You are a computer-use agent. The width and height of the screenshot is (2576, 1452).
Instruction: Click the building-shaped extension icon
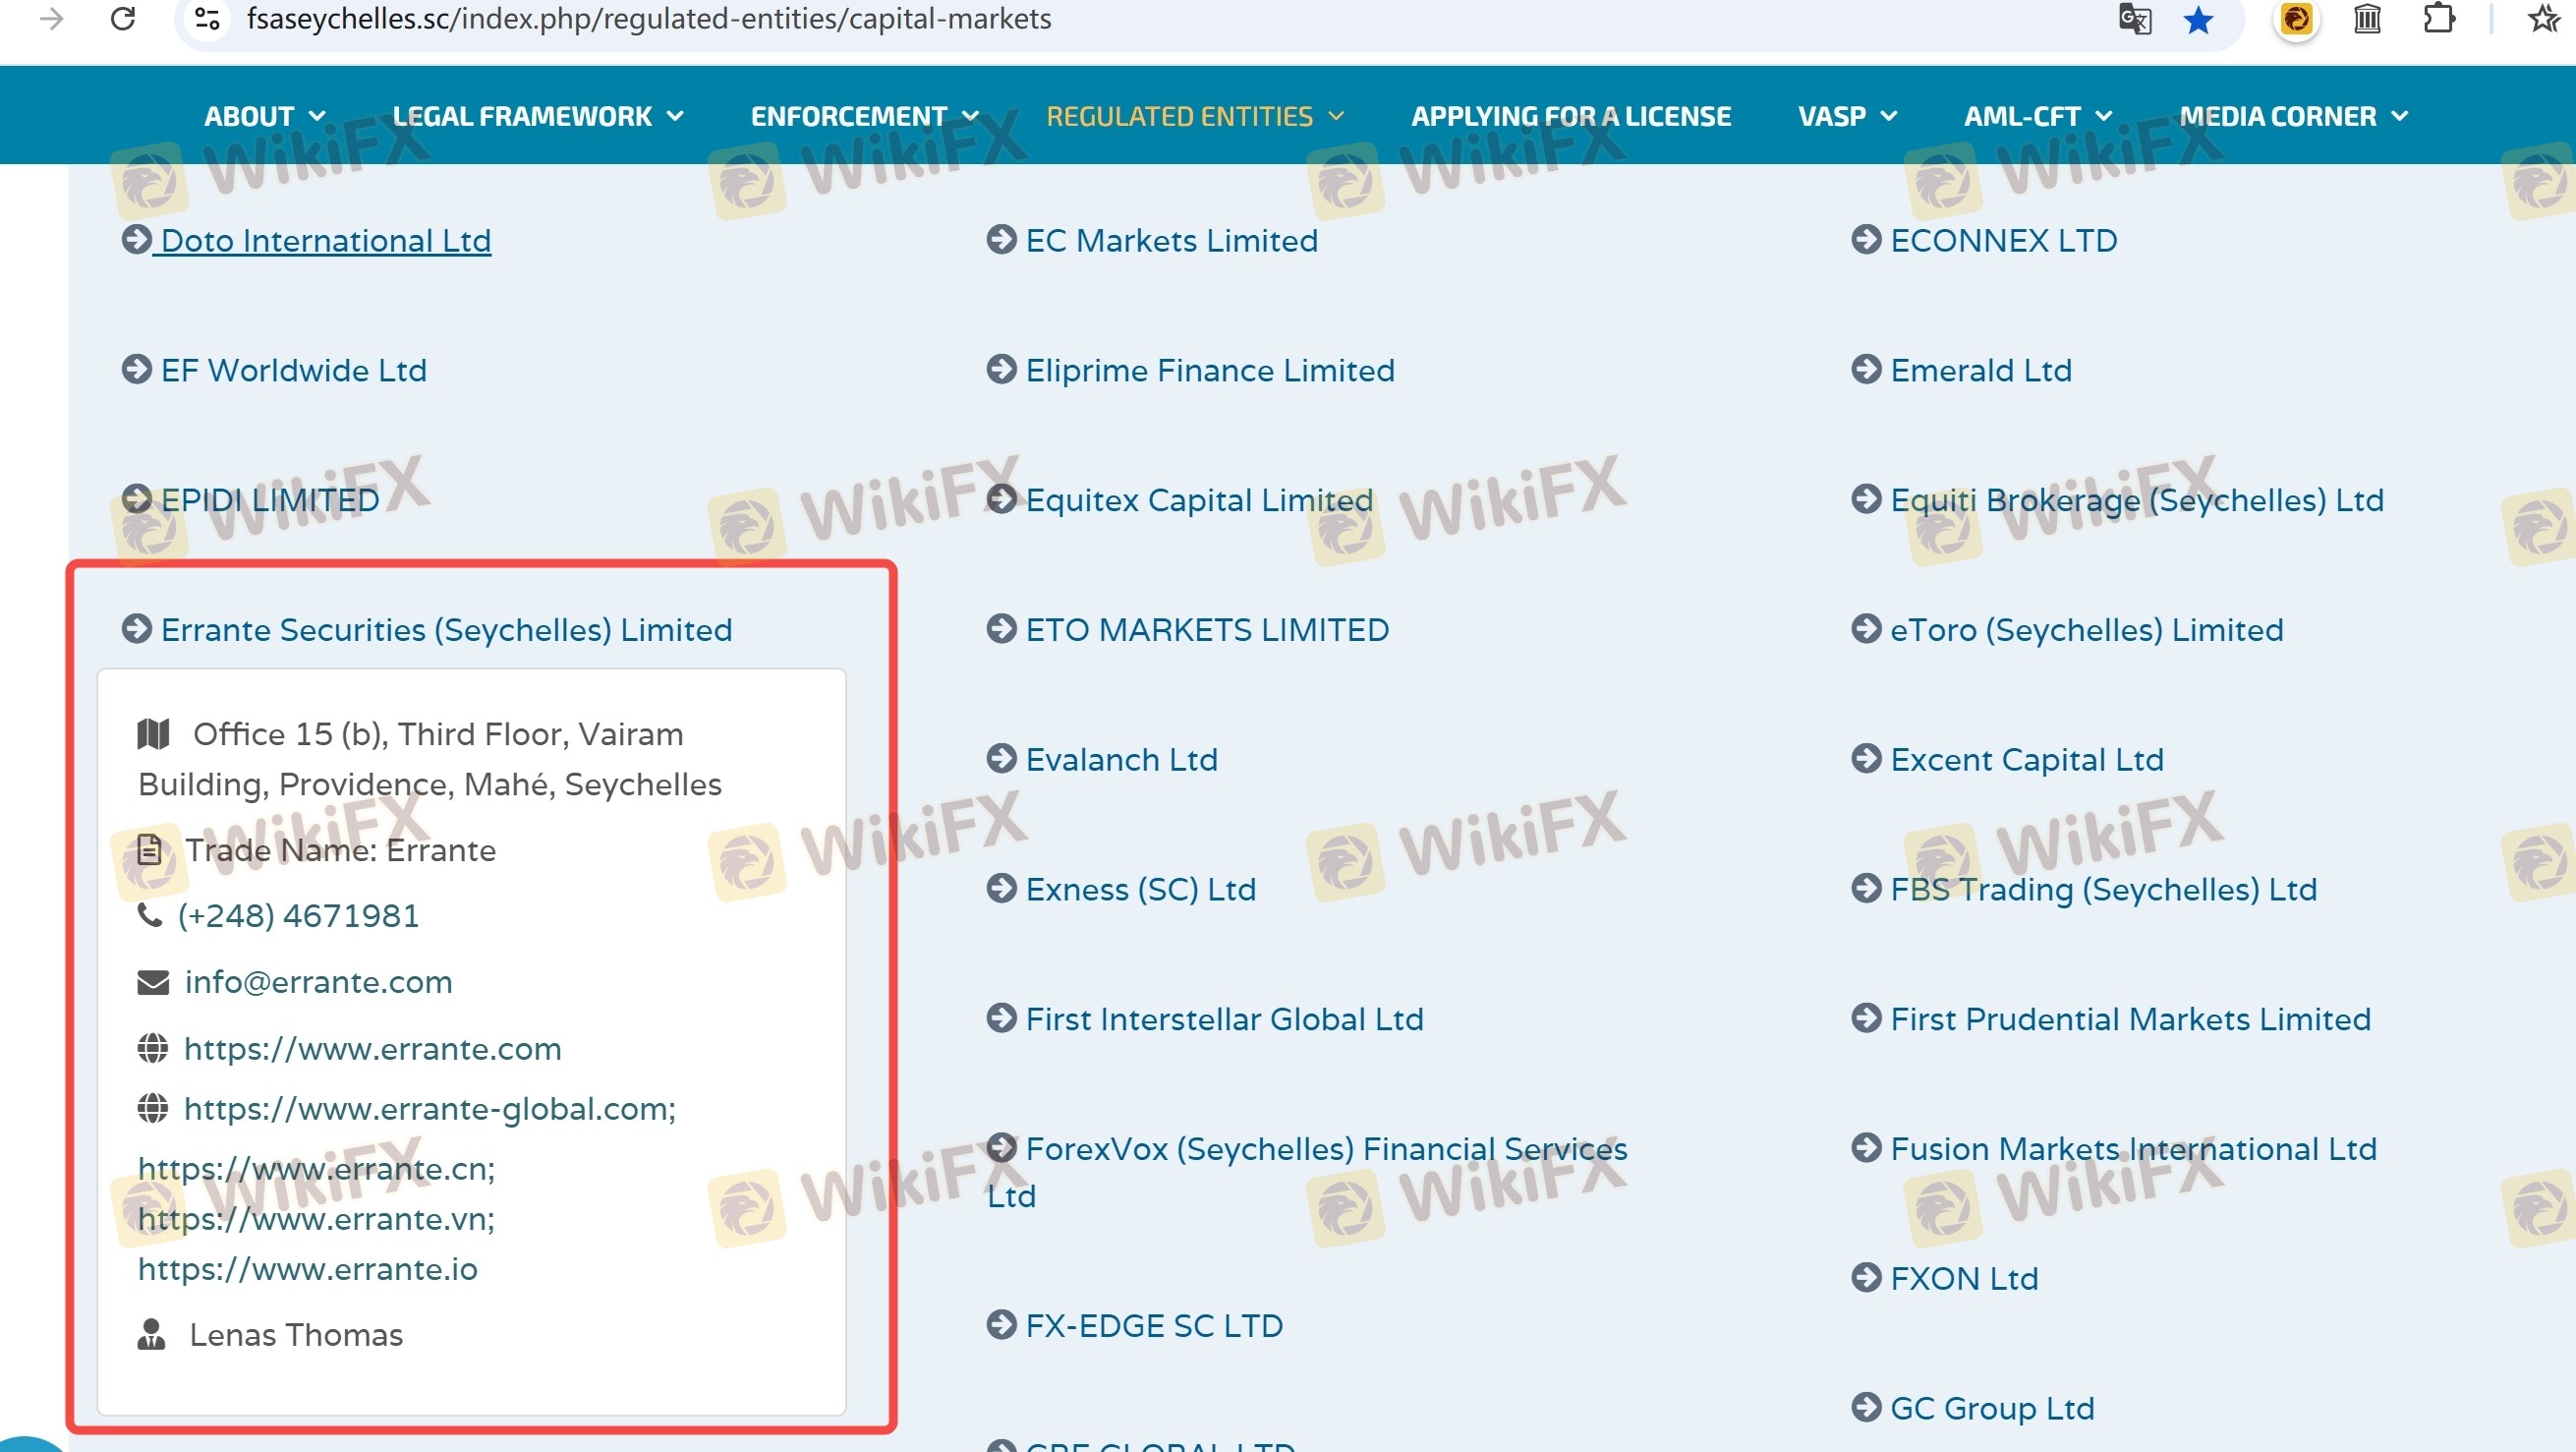2367,19
